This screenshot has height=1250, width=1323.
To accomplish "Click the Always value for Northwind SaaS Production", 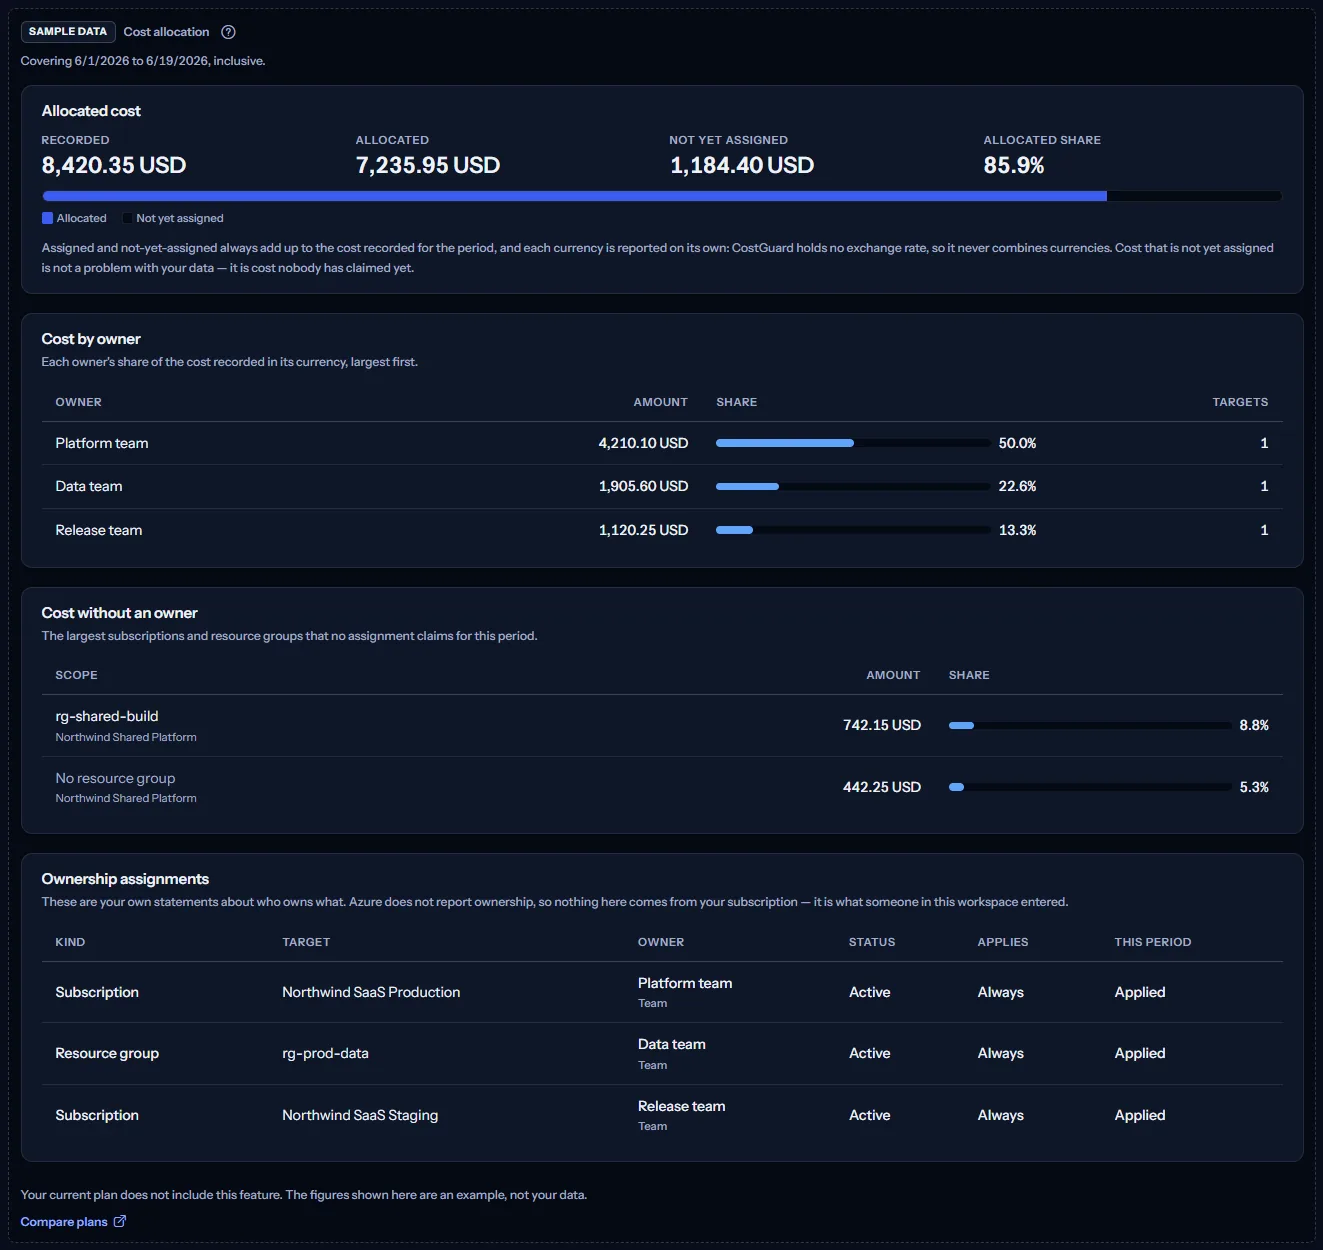I will pyautogui.click(x=1001, y=992).
